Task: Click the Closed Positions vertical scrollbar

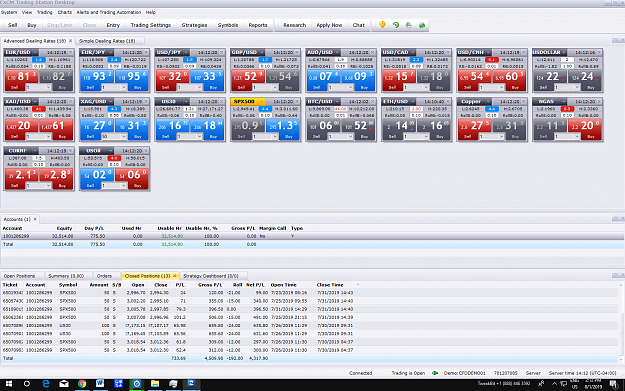Action: tap(621, 321)
